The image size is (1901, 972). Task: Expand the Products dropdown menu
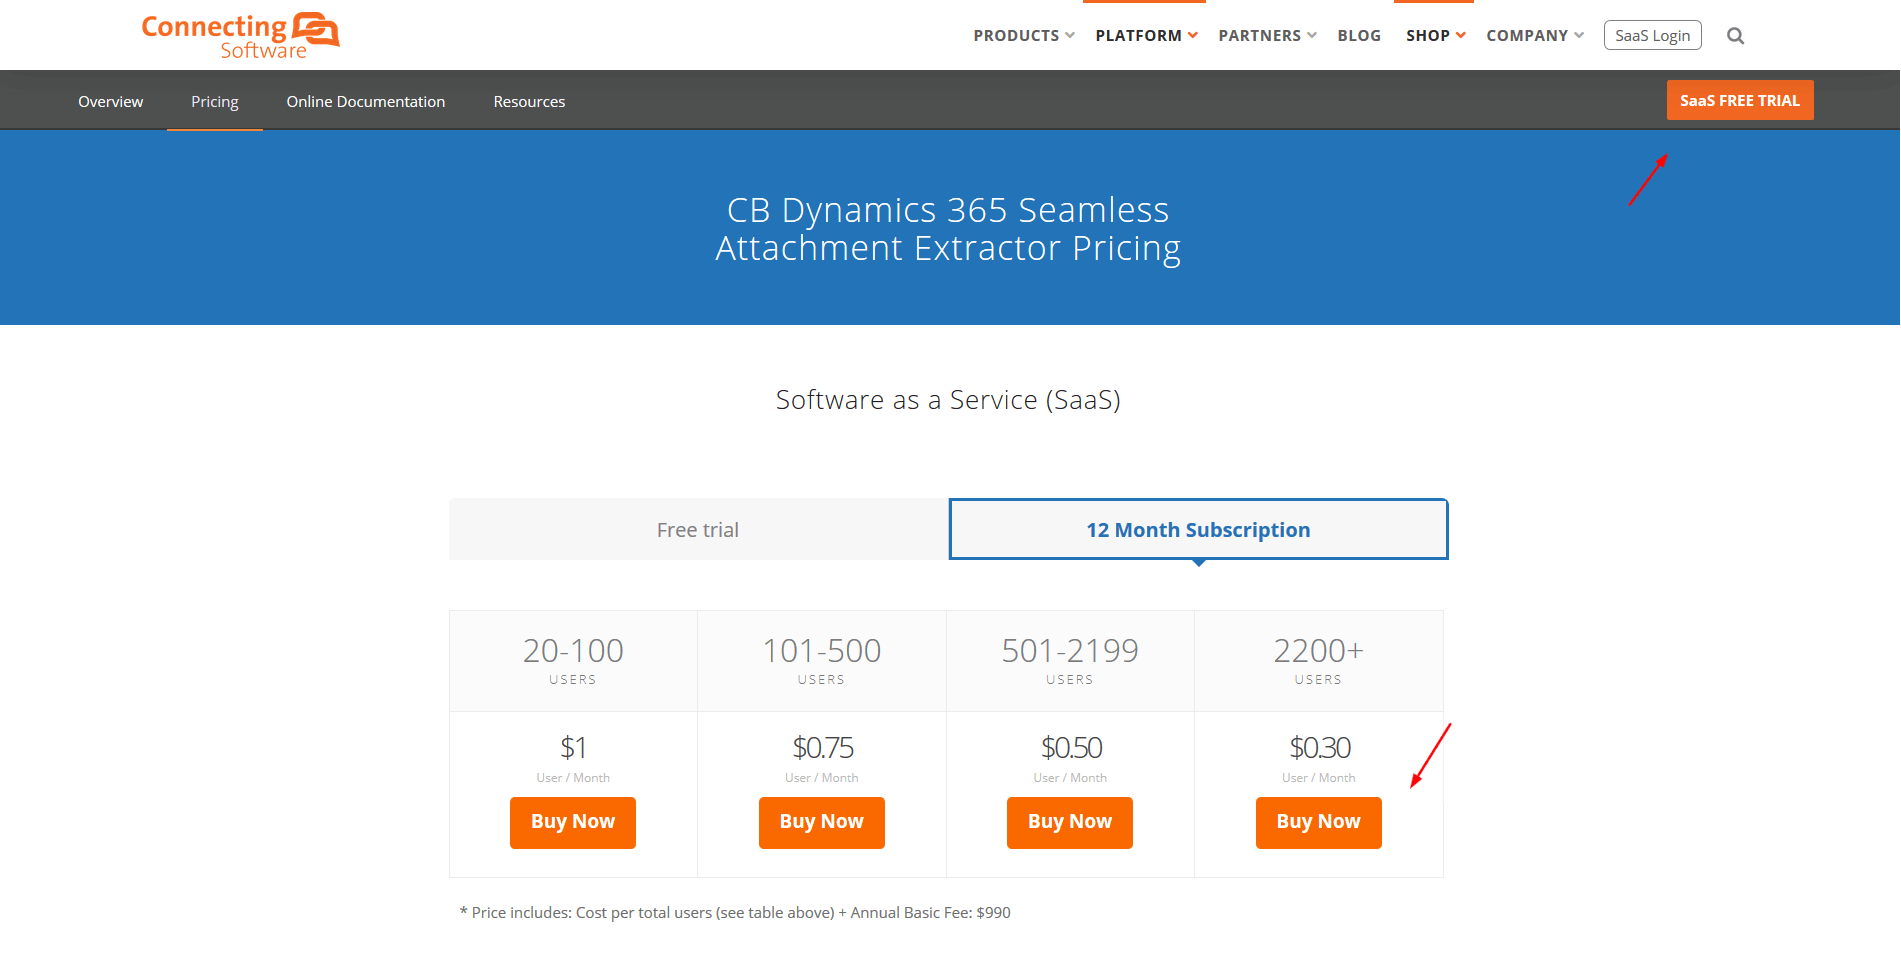point(1024,36)
